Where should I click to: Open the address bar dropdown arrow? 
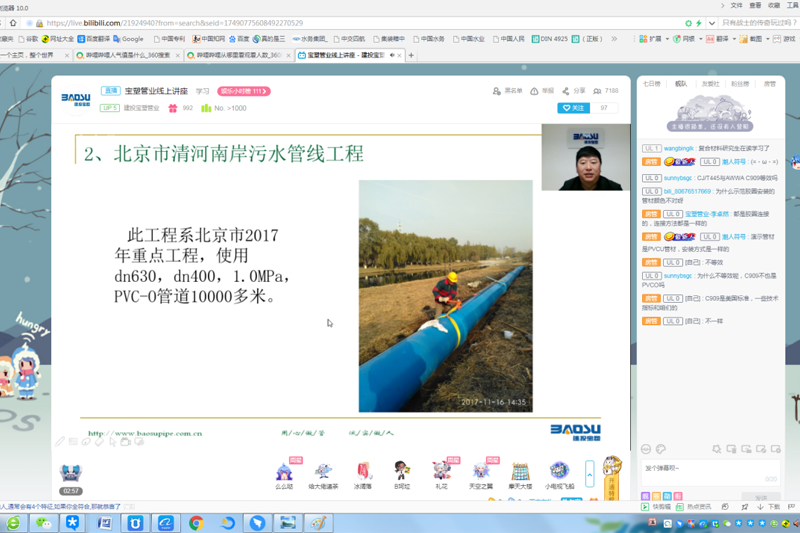[x=712, y=23]
